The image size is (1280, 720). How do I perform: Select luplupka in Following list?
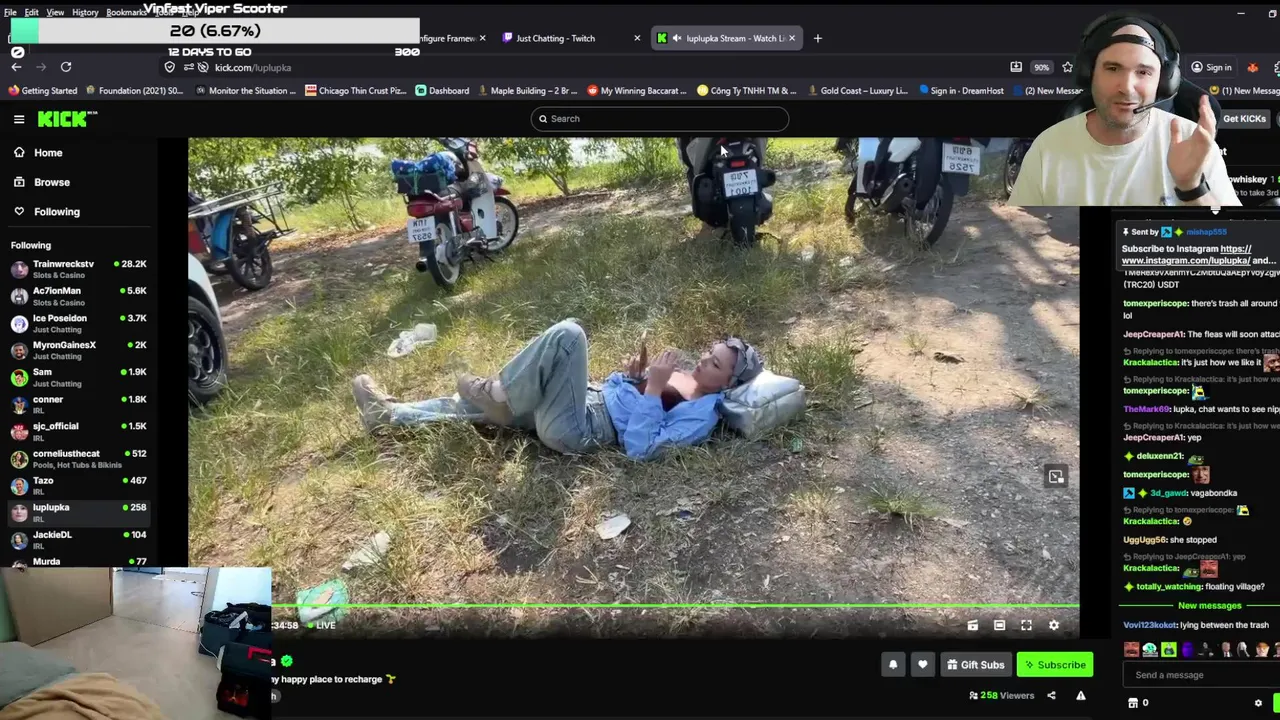point(79,512)
